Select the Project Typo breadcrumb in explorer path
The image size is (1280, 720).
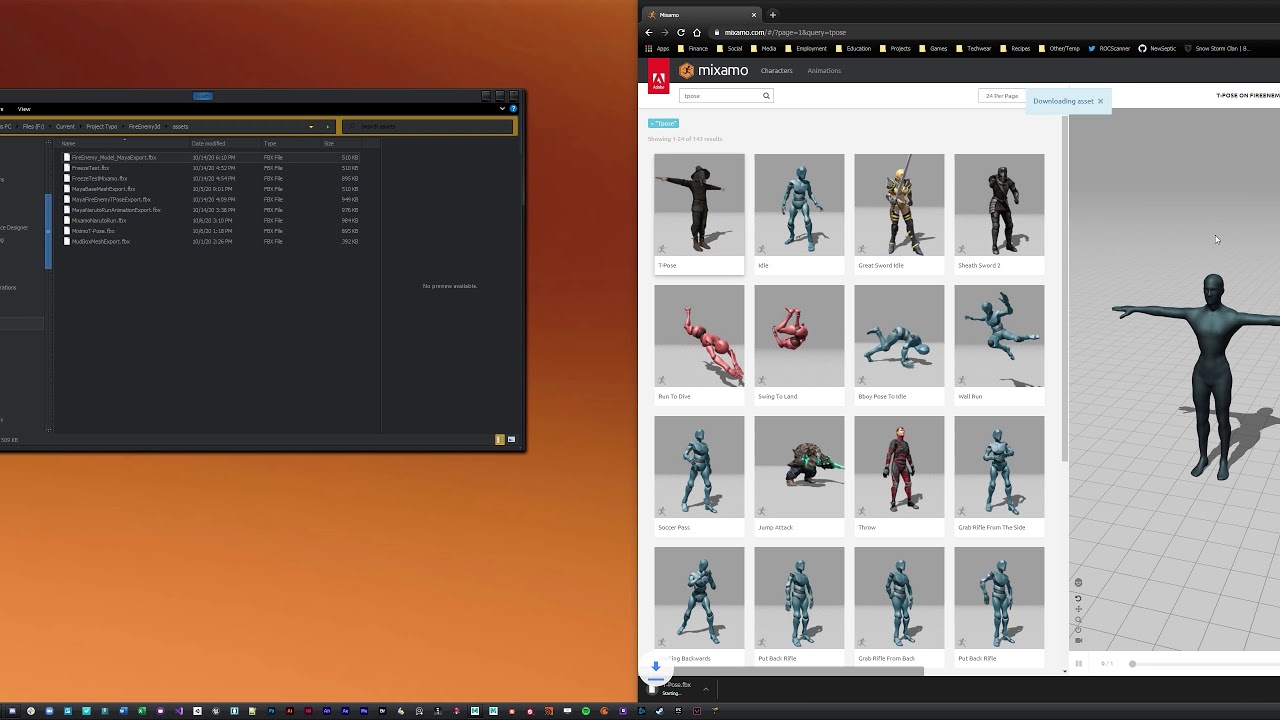tap(101, 127)
